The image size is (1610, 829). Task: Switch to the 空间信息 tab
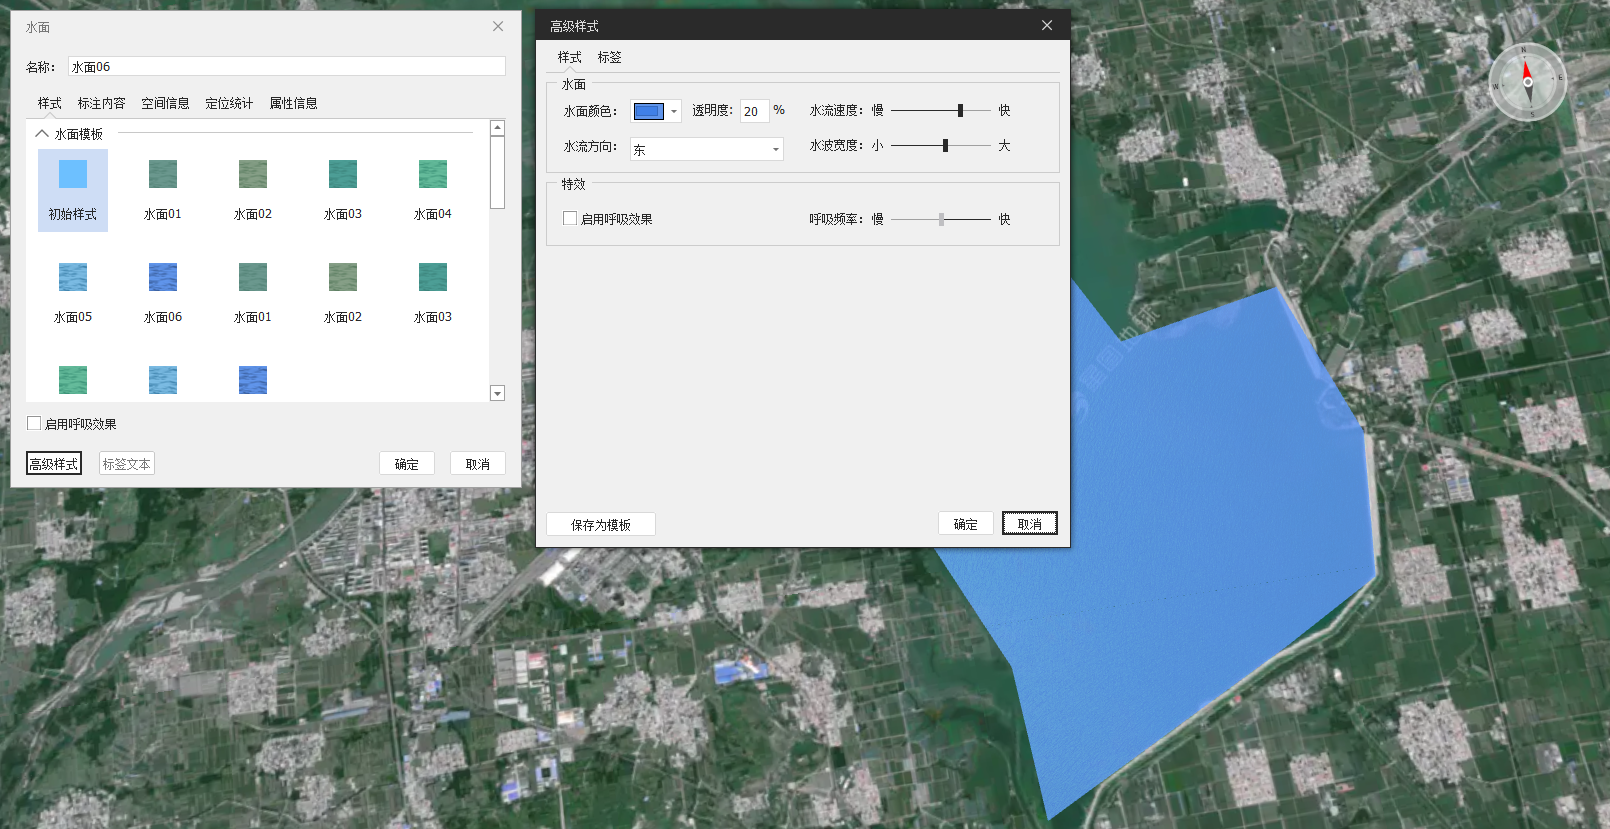(x=165, y=103)
